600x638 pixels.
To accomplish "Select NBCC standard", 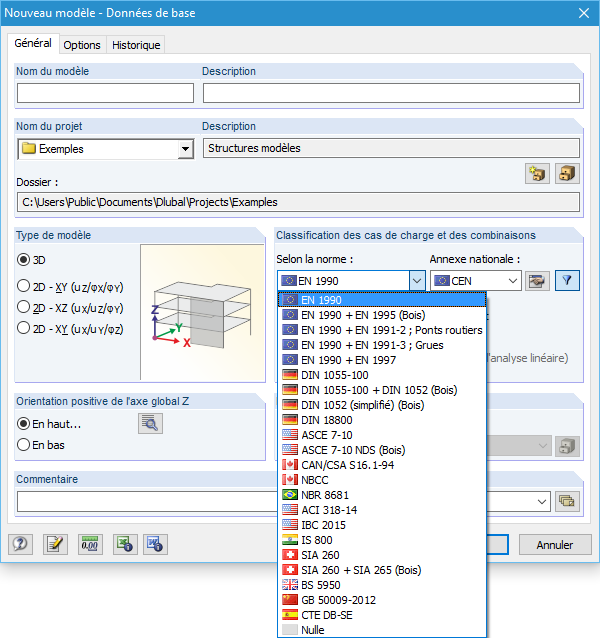I will pos(382,480).
